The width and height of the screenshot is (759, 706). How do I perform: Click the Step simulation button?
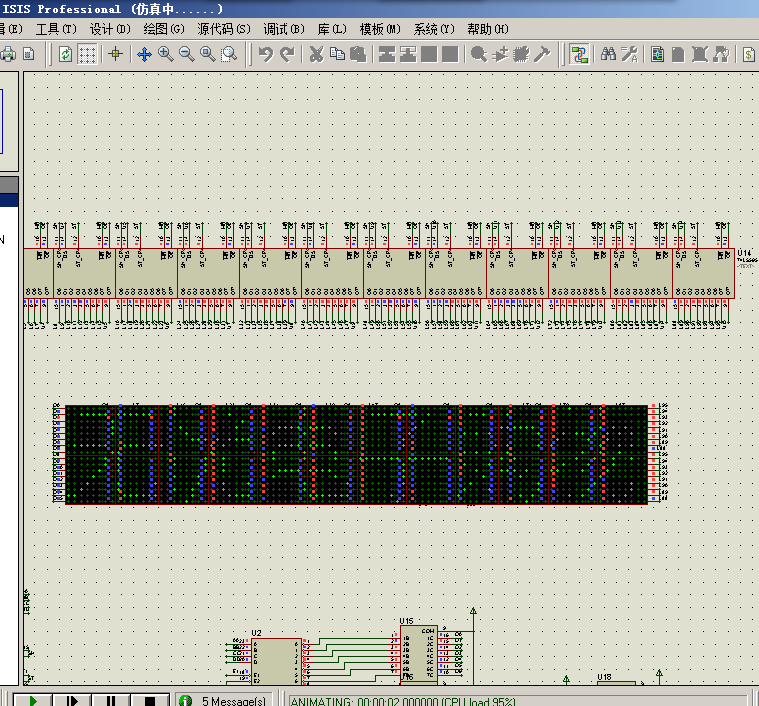click(x=72, y=700)
